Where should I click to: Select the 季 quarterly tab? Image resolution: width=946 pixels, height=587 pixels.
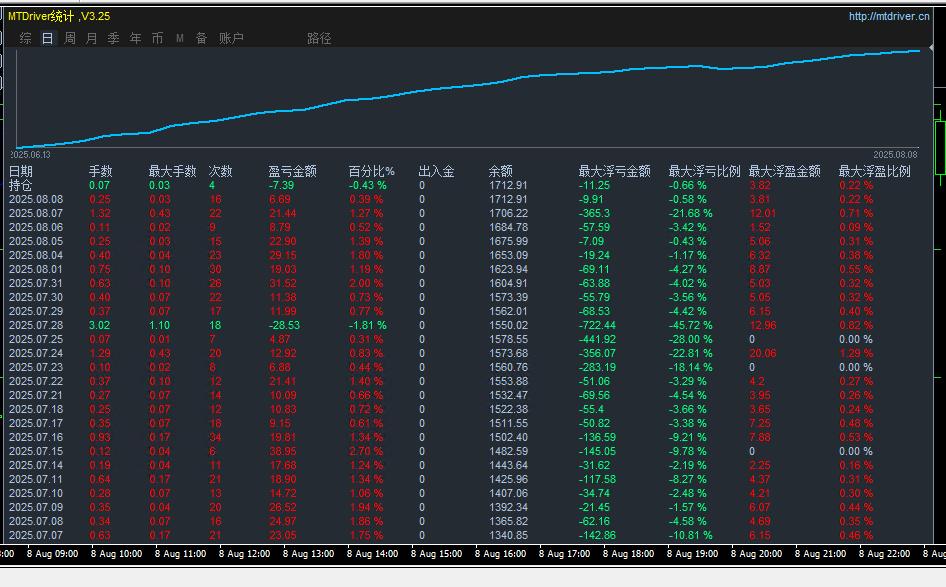pyautogui.click(x=114, y=38)
